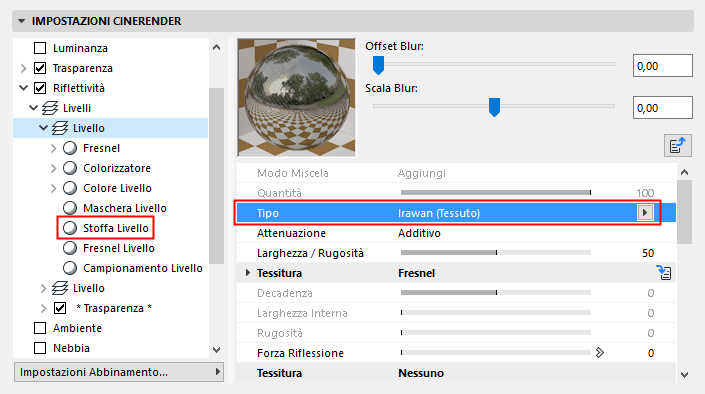
Task: Select the Campionamento Livello circle icon
Action: pyautogui.click(x=70, y=268)
